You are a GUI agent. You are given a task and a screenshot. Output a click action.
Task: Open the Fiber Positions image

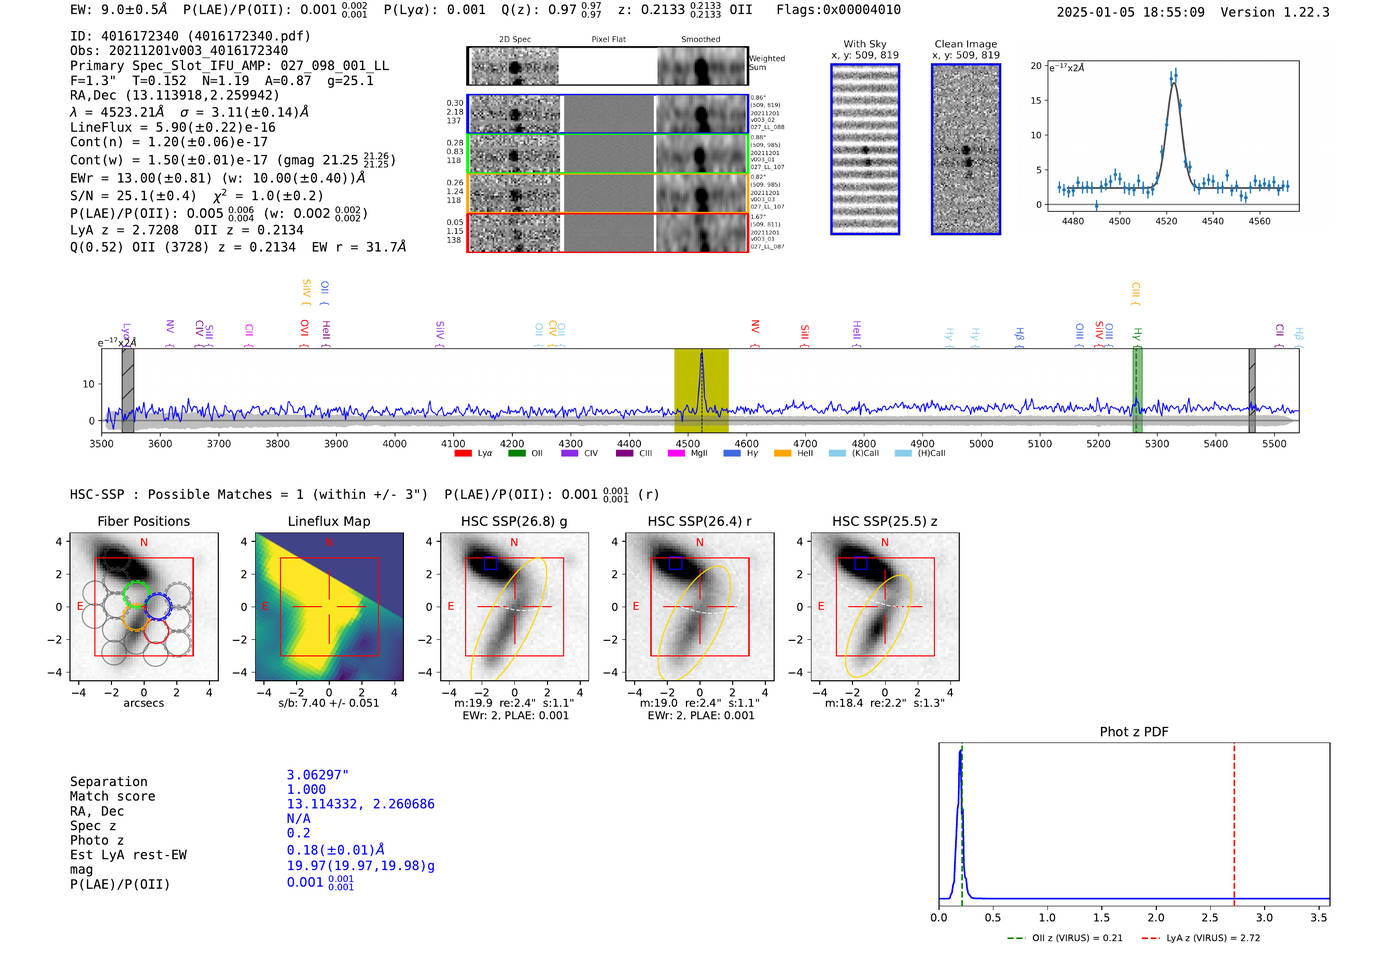(x=144, y=606)
